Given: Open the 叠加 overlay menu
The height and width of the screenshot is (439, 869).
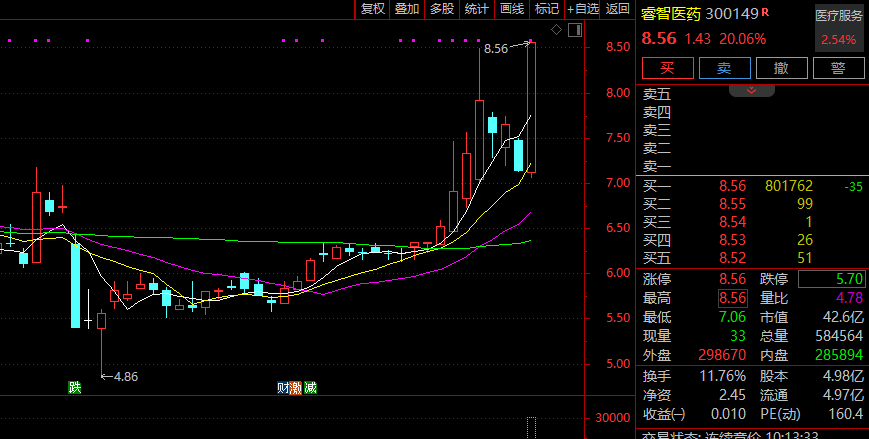Looking at the screenshot, I should coord(407,9).
